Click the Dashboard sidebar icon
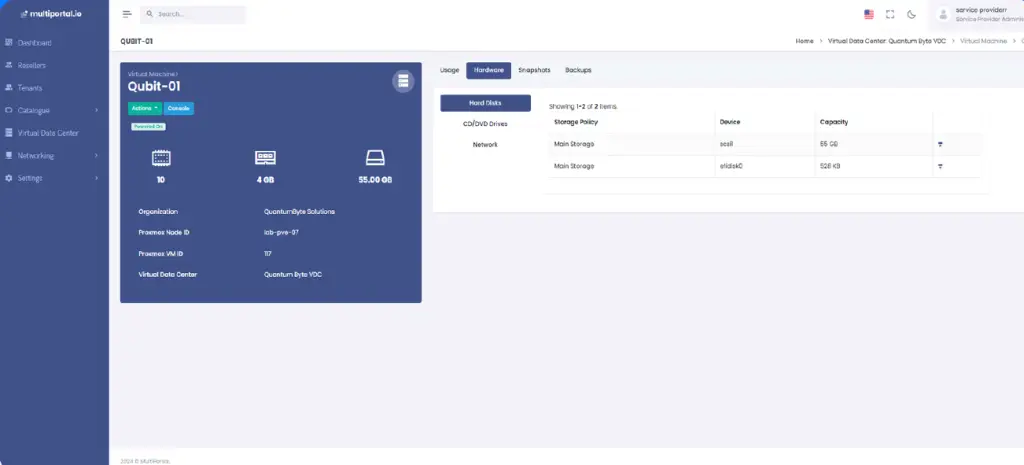Screen dimensions: 1024x465 [9, 42]
